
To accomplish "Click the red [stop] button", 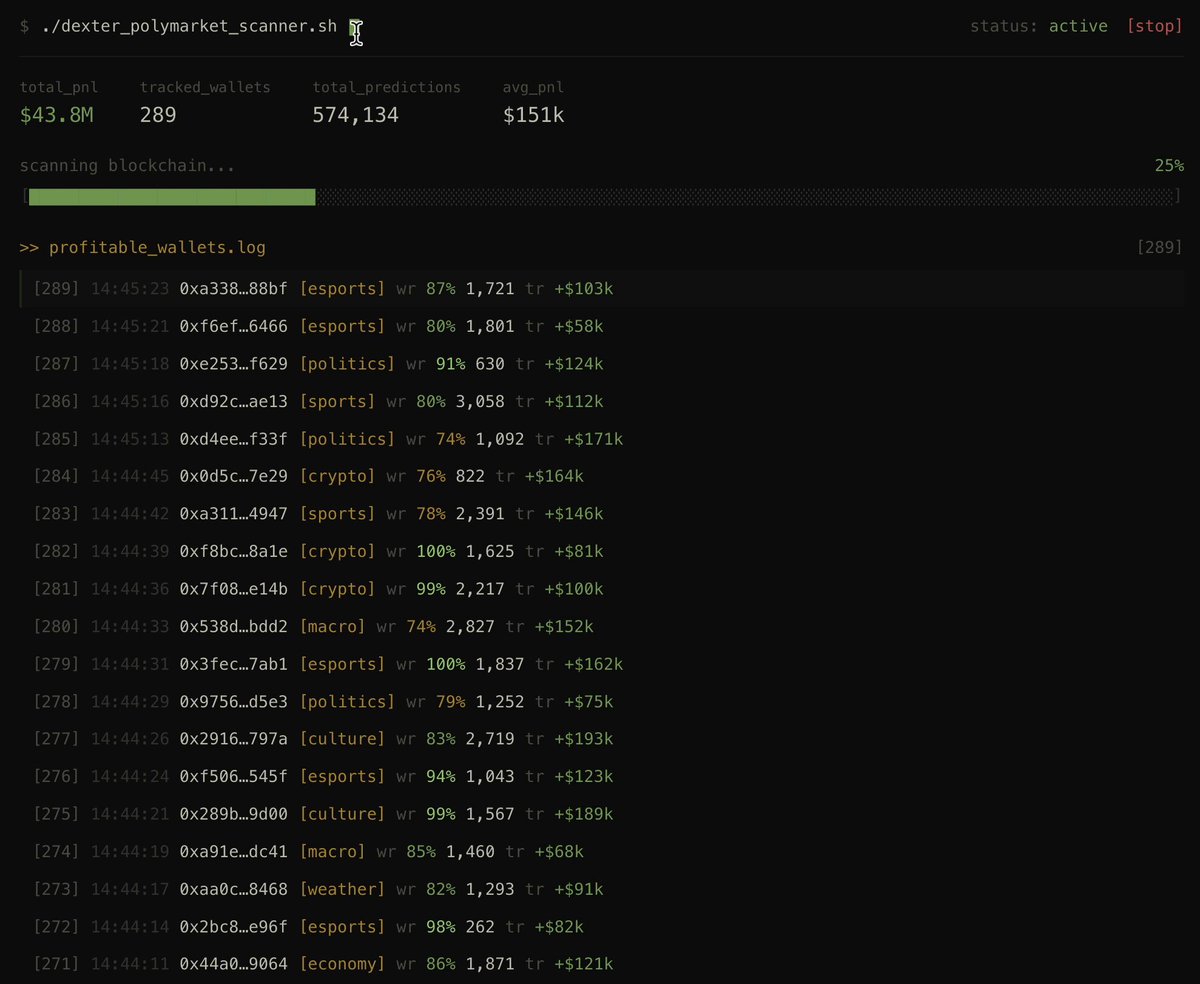I will tap(1154, 26).
